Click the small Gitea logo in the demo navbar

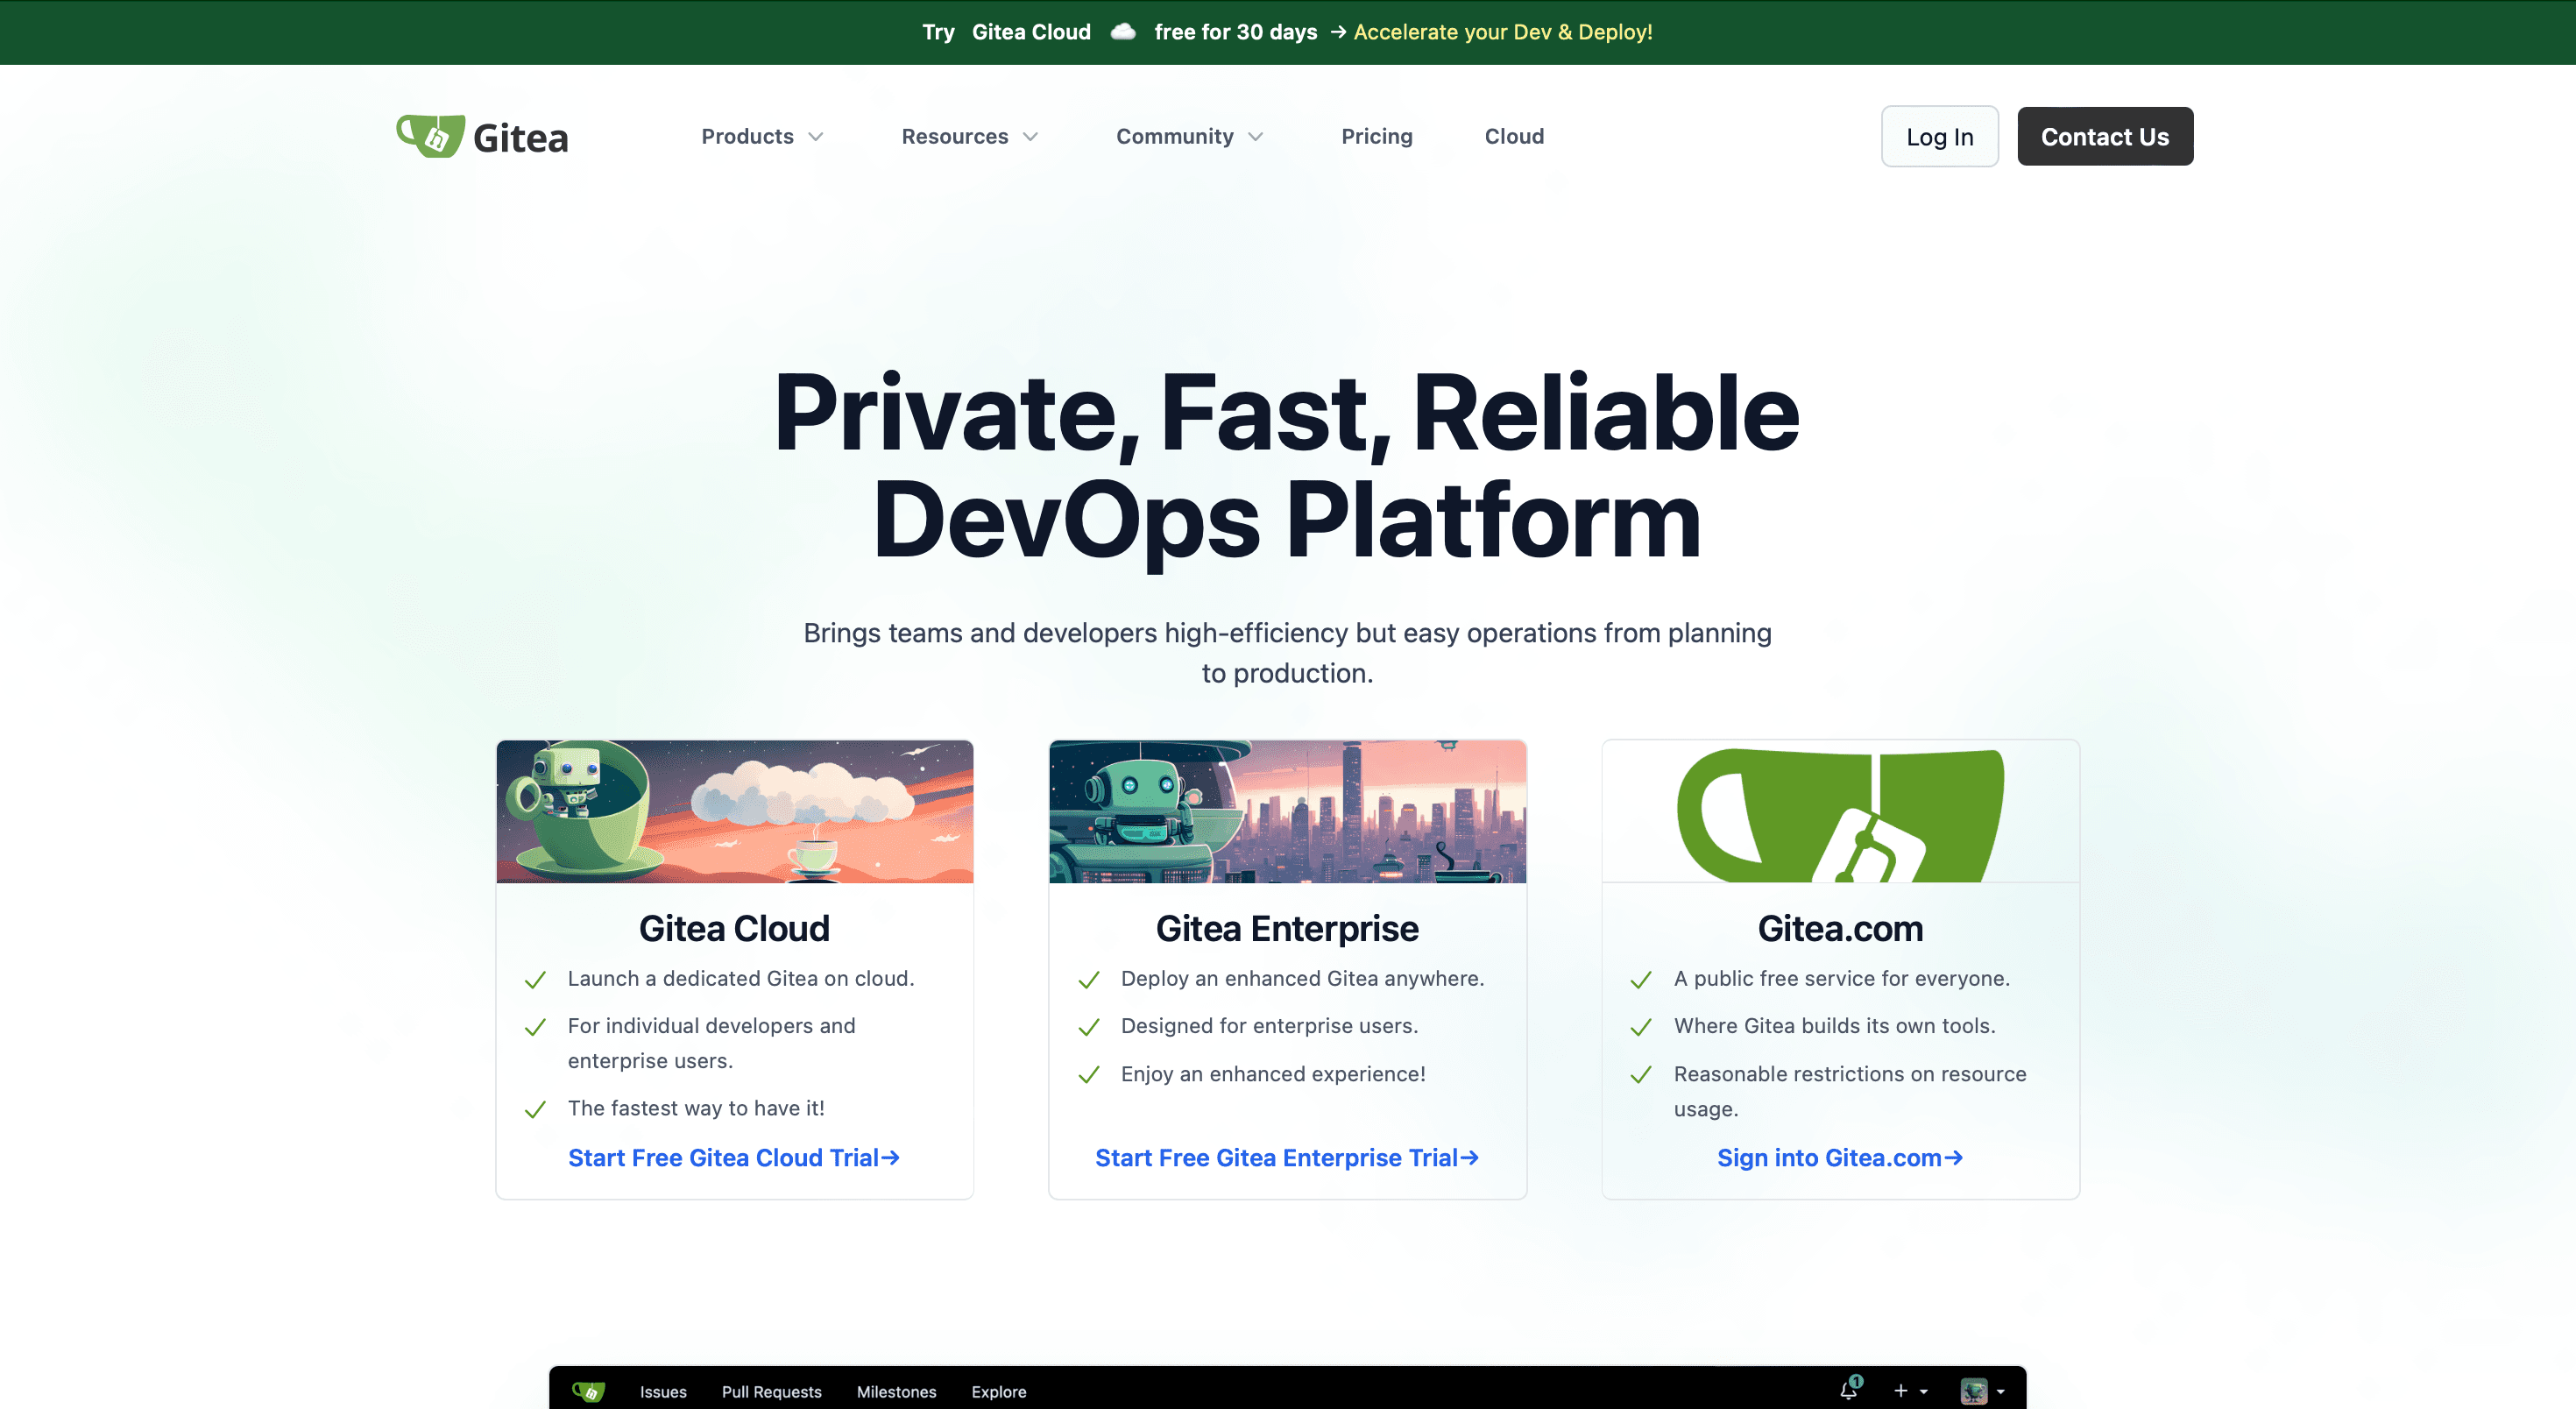click(588, 1391)
